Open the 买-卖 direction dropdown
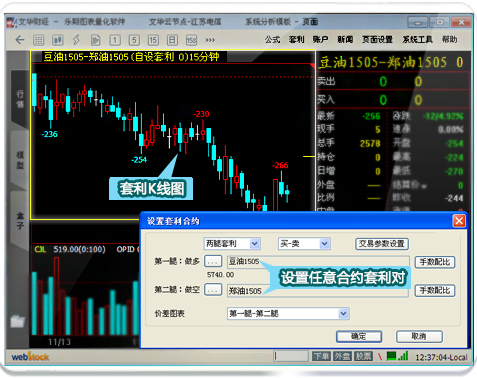Image resolution: width=477 pixels, height=378 pixels. click(x=304, y=244)
